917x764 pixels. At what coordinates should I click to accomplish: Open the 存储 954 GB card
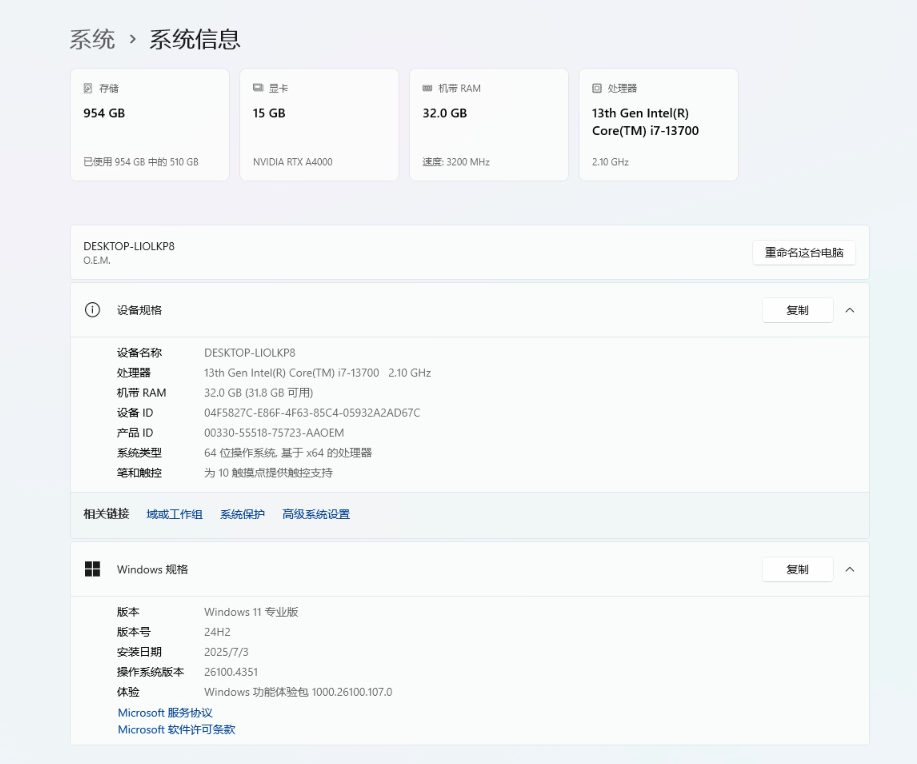pyautogui.click(x=150, y=125)
